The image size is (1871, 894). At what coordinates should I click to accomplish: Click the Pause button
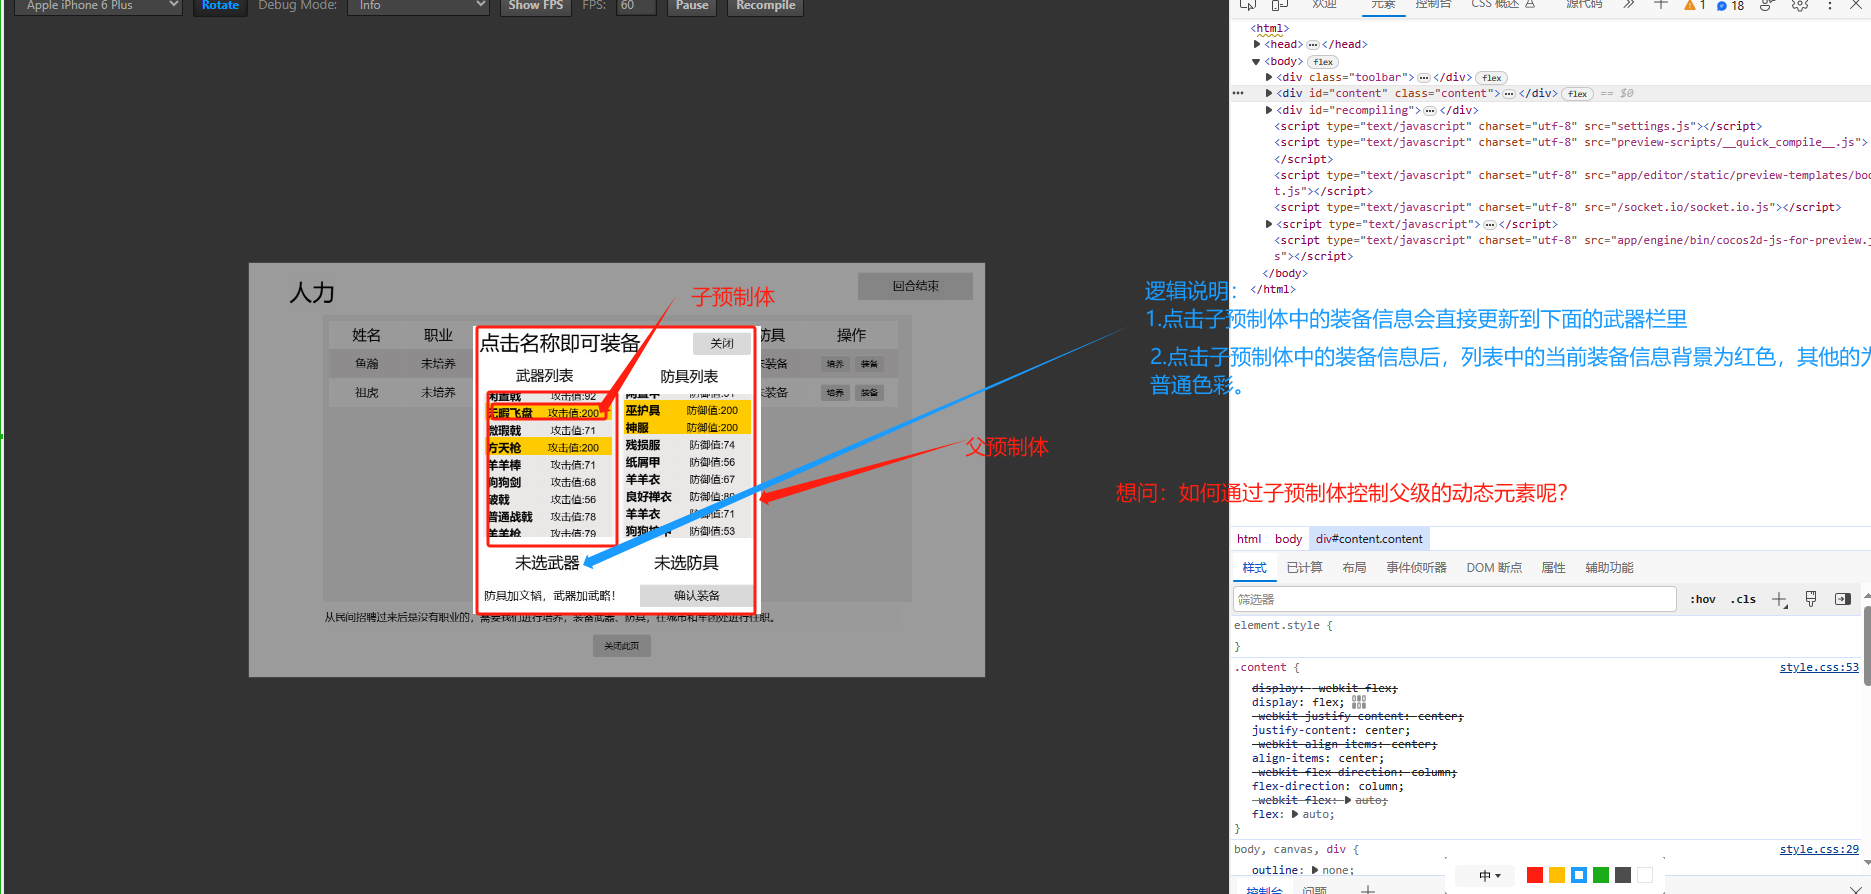pyautogui.click(x=692, y=6)
